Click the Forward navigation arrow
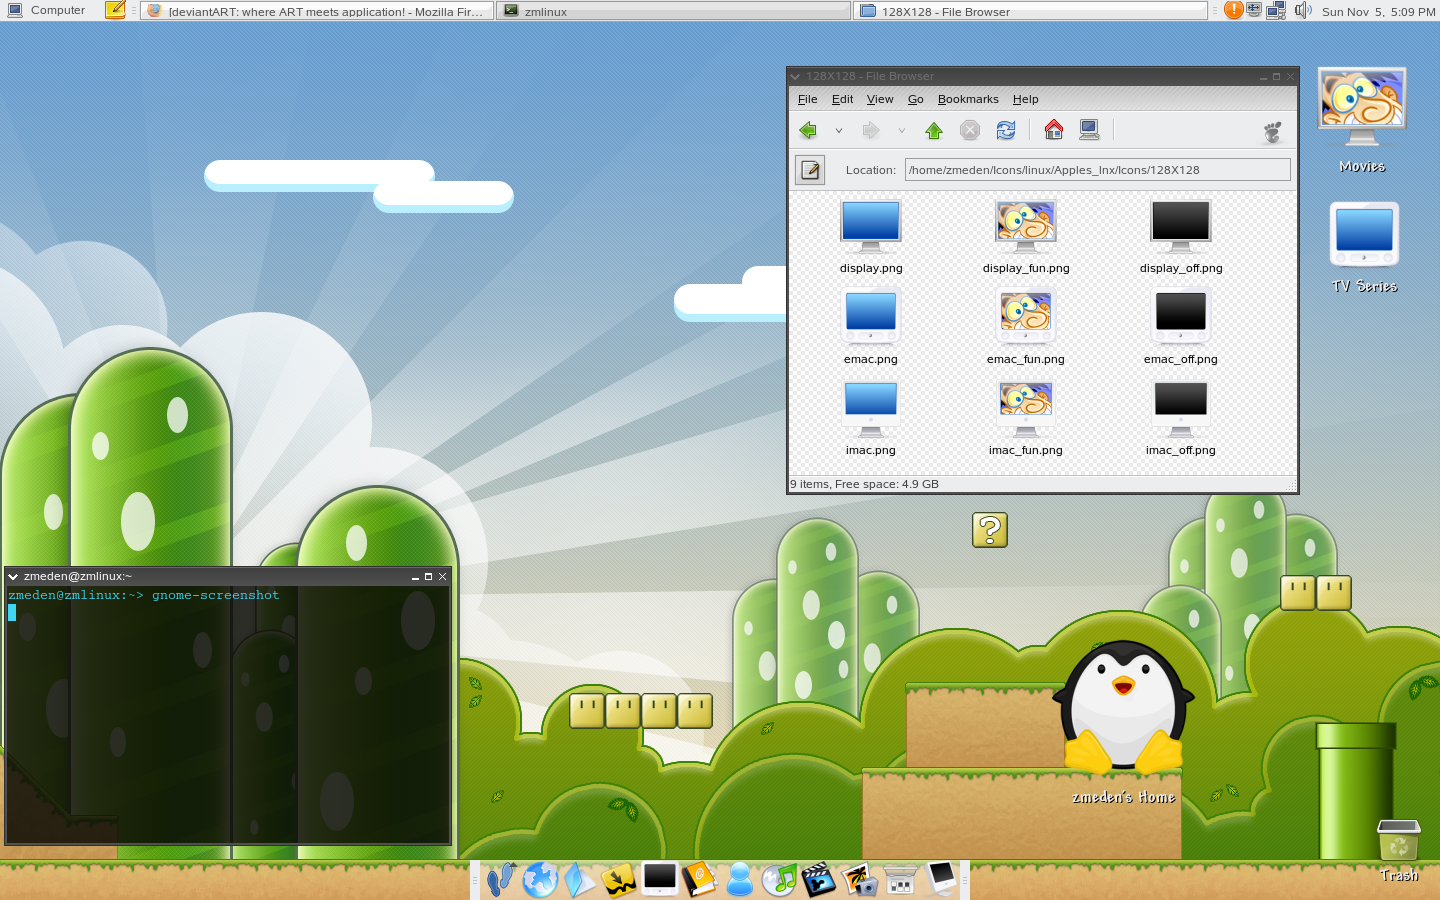1440x900 pixels. [871, 130]
